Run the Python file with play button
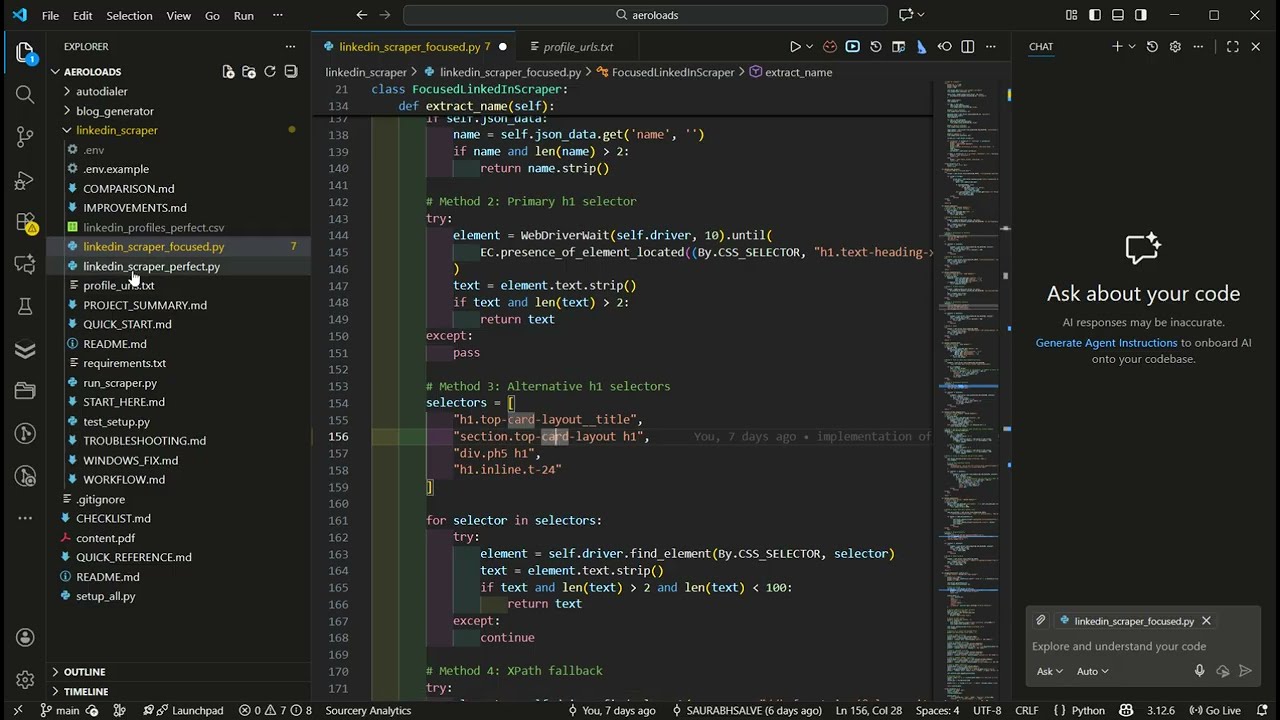This screenshot has width=1280, height=720. [795, 47]
